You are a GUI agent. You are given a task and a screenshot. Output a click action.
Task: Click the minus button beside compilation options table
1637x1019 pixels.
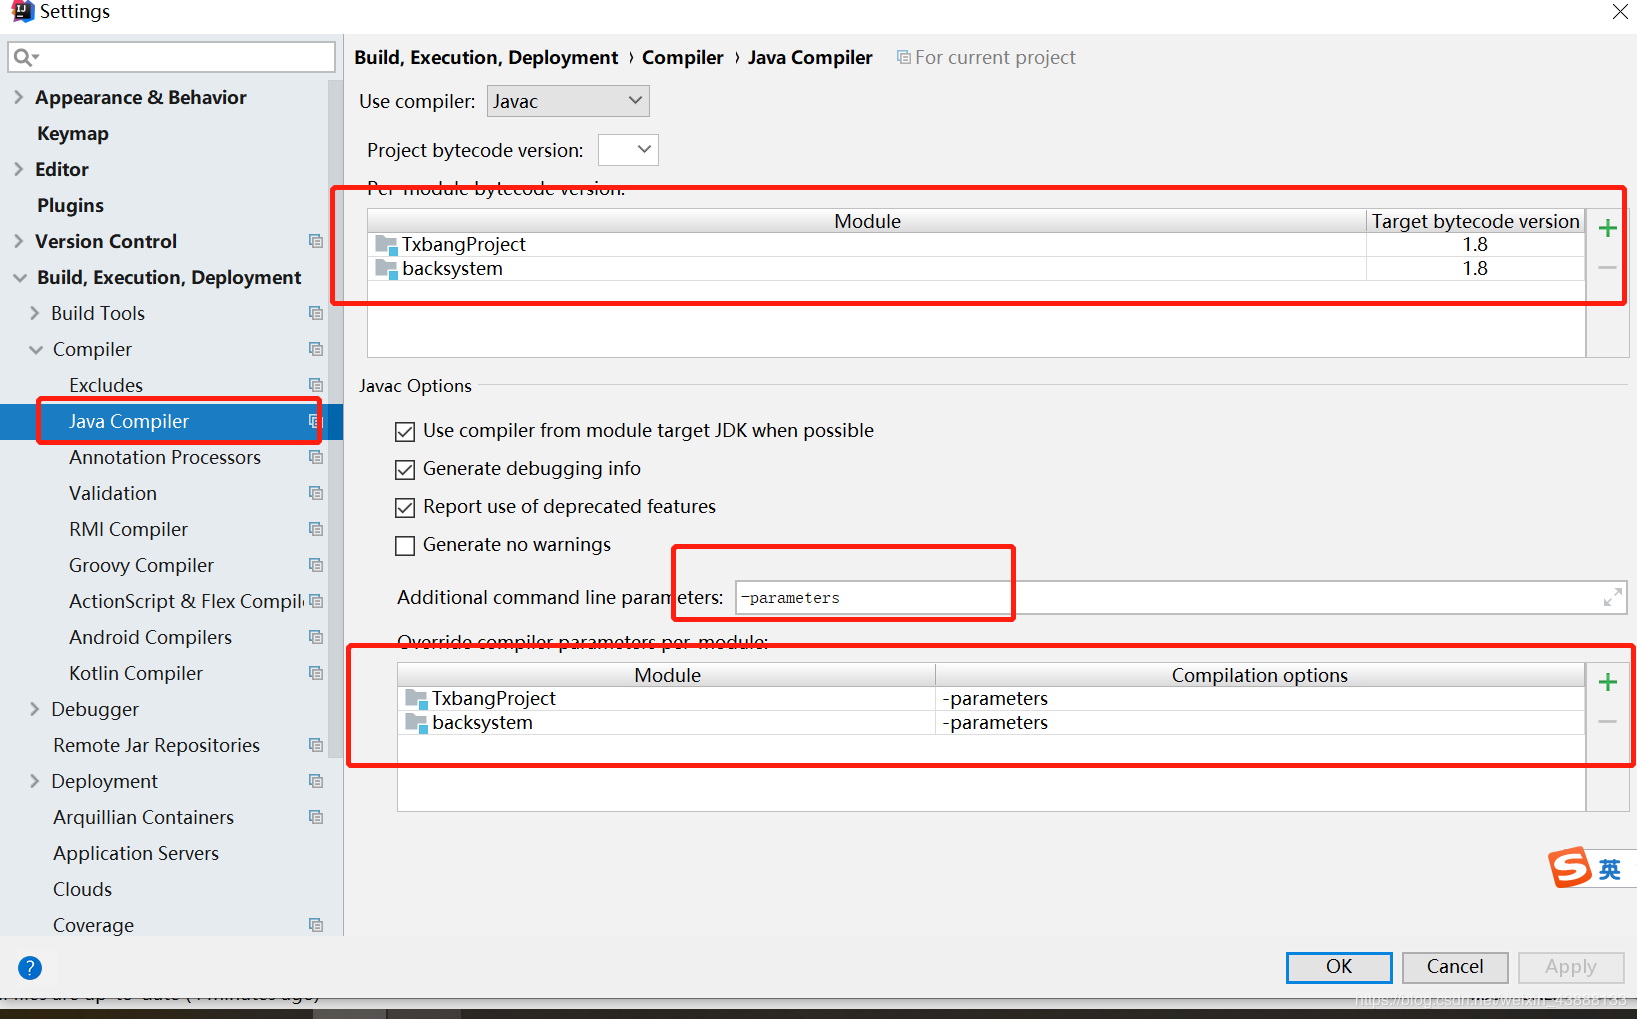(x=1607, y=722)
